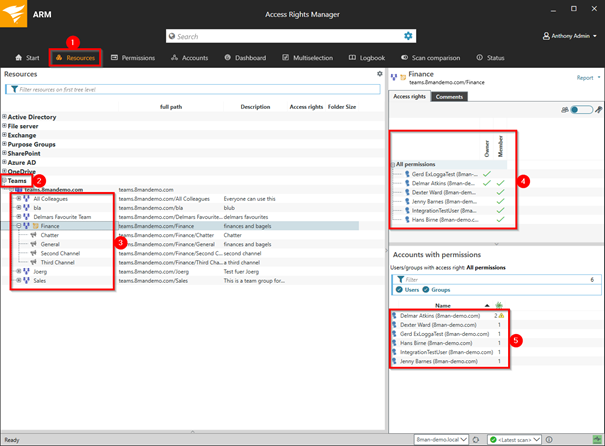Click the activity icon in status bar corner
The image size is (605, 446).
597,439
